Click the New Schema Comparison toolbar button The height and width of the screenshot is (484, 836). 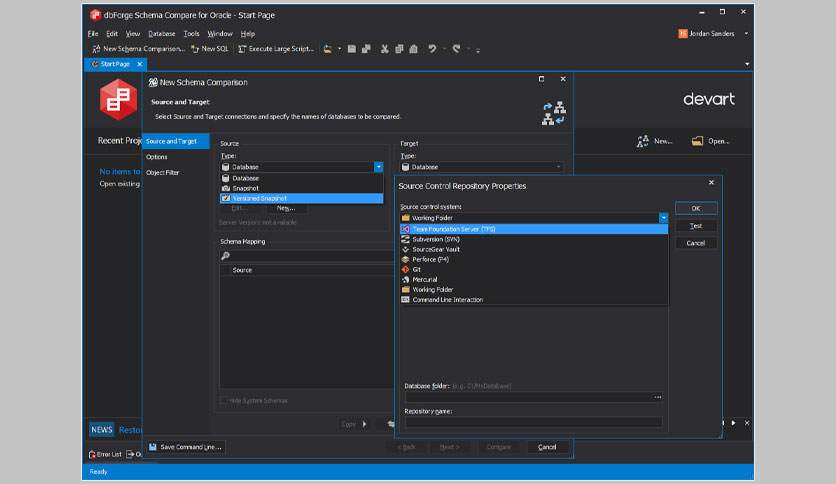point(139,49)
